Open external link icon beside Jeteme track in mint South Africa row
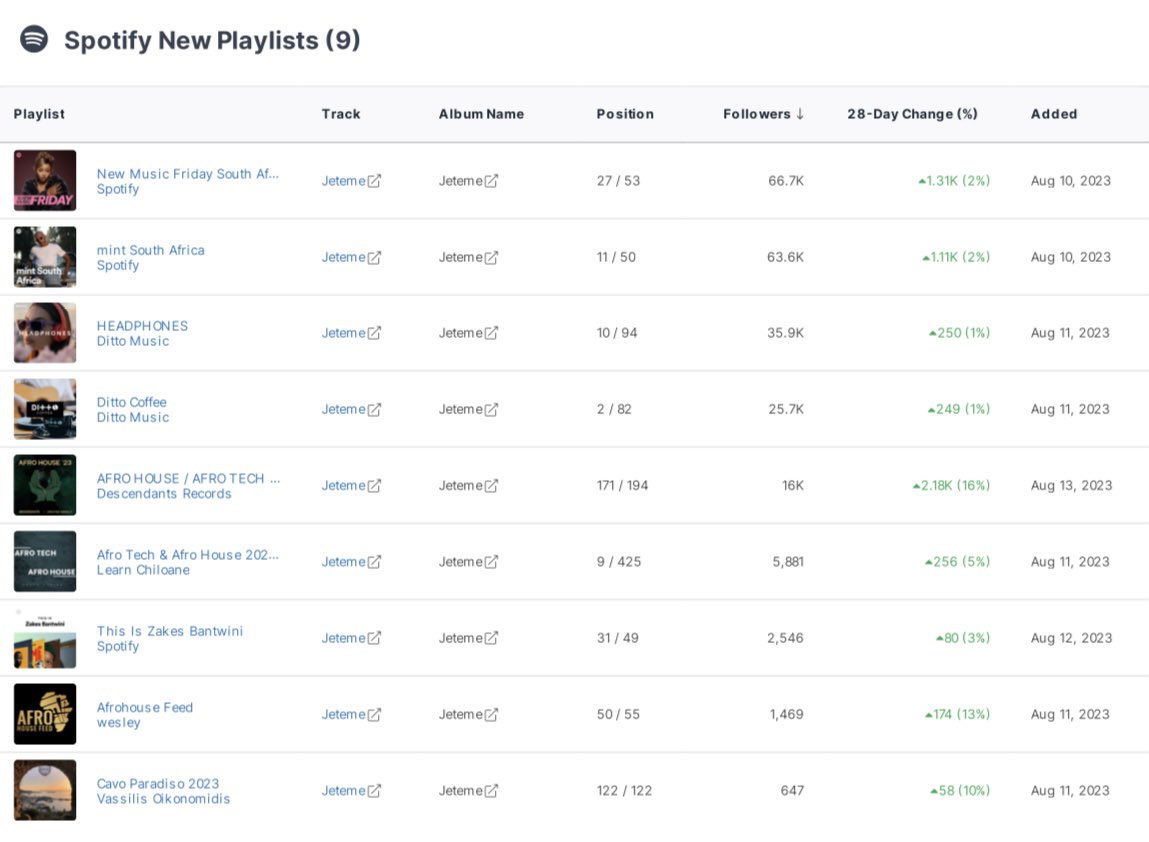The width and height of the screenshot is (1149, 842). (x=374, y=257)
